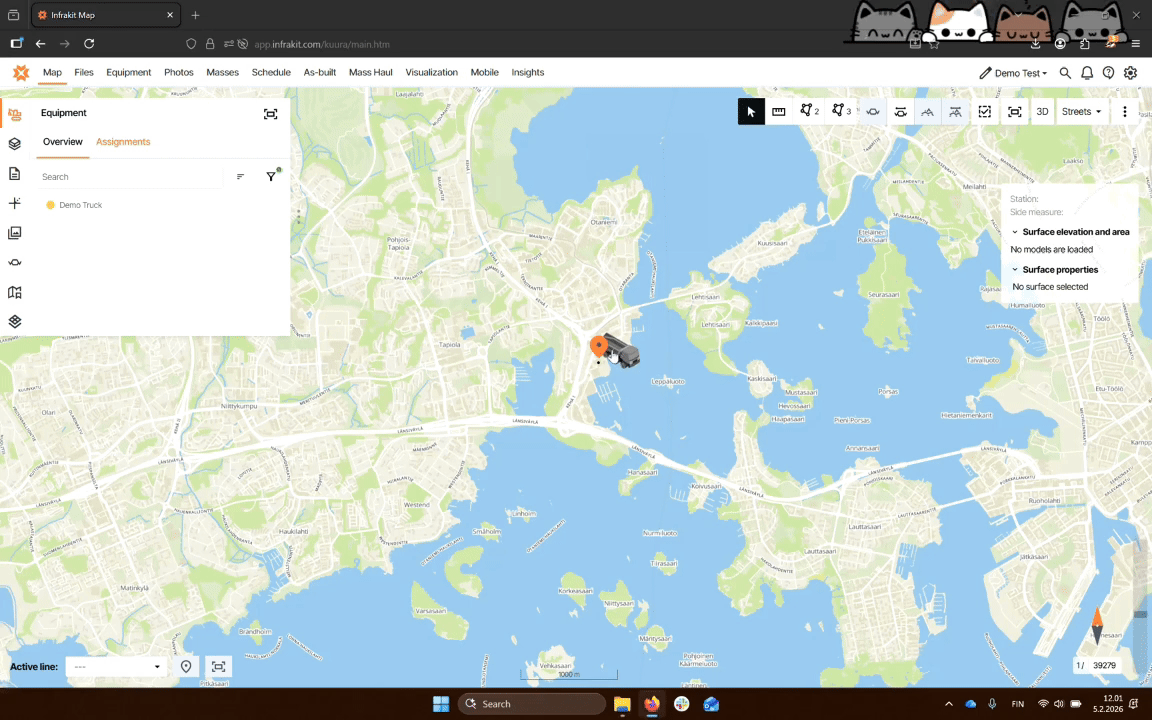The height and width of the screenshot is (720, 1152).
Task: Switch to the Assignments tab
Action: [123, 142]
